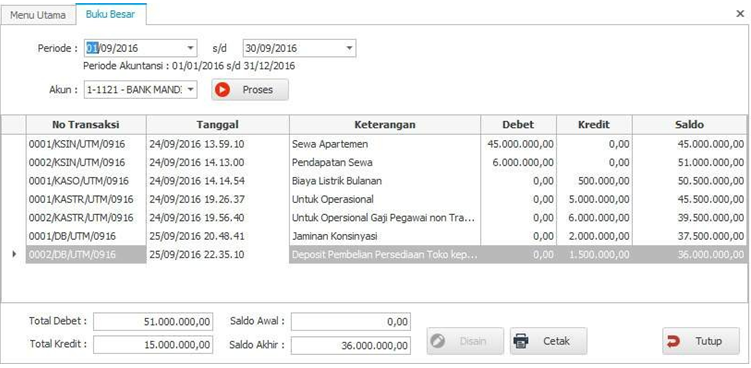Click the No Transaksi column header
The width and height of the screenshot is (751, 368).
click(x=86, y=125)
